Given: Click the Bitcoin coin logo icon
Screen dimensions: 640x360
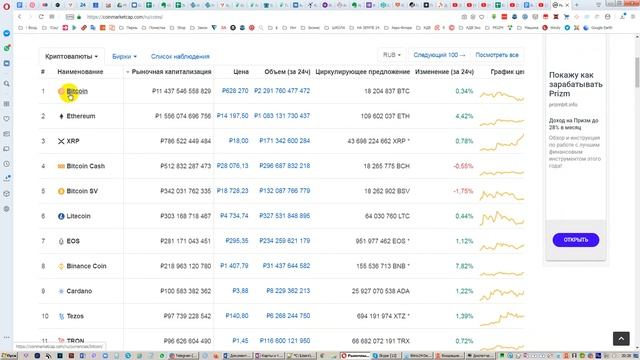Looking at the screenshot, I should tap(61, 91).
